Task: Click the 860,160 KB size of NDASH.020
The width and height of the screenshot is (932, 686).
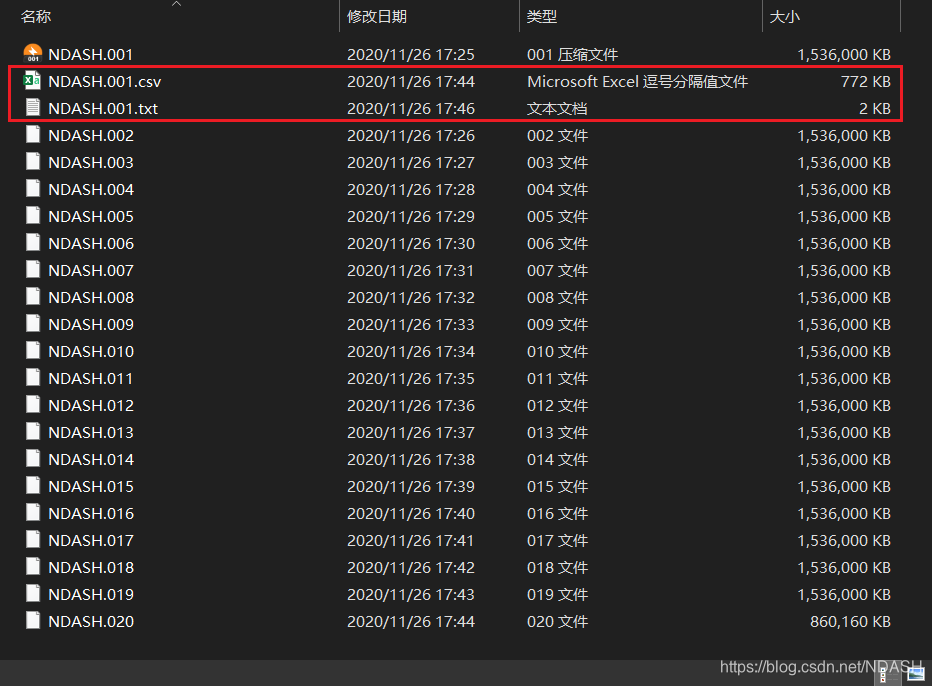Action: (851, 621)
